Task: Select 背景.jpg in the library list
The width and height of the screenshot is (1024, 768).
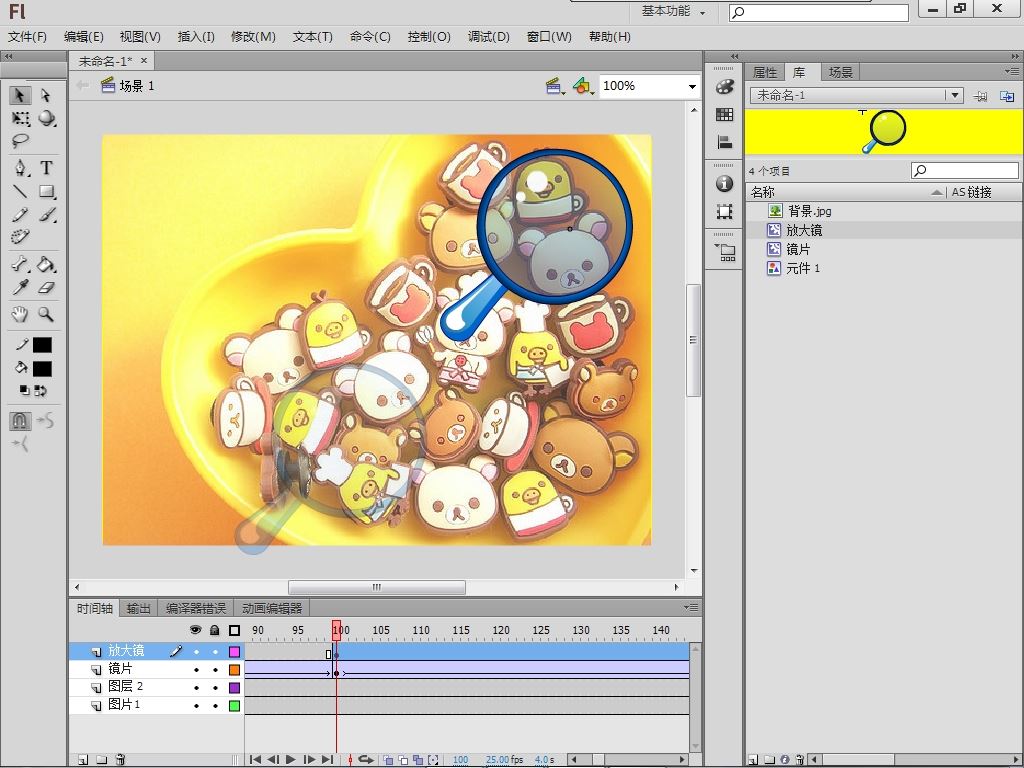Action: pyautogui.click(x=809, y=211)
